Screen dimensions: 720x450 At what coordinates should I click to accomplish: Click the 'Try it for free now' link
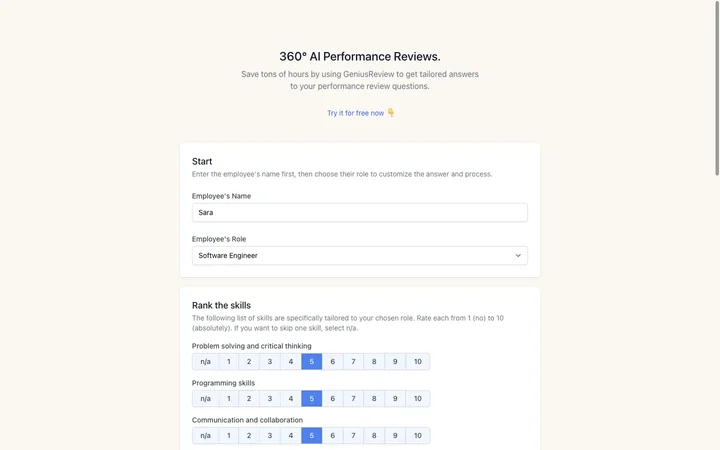[x=355, y=113]
